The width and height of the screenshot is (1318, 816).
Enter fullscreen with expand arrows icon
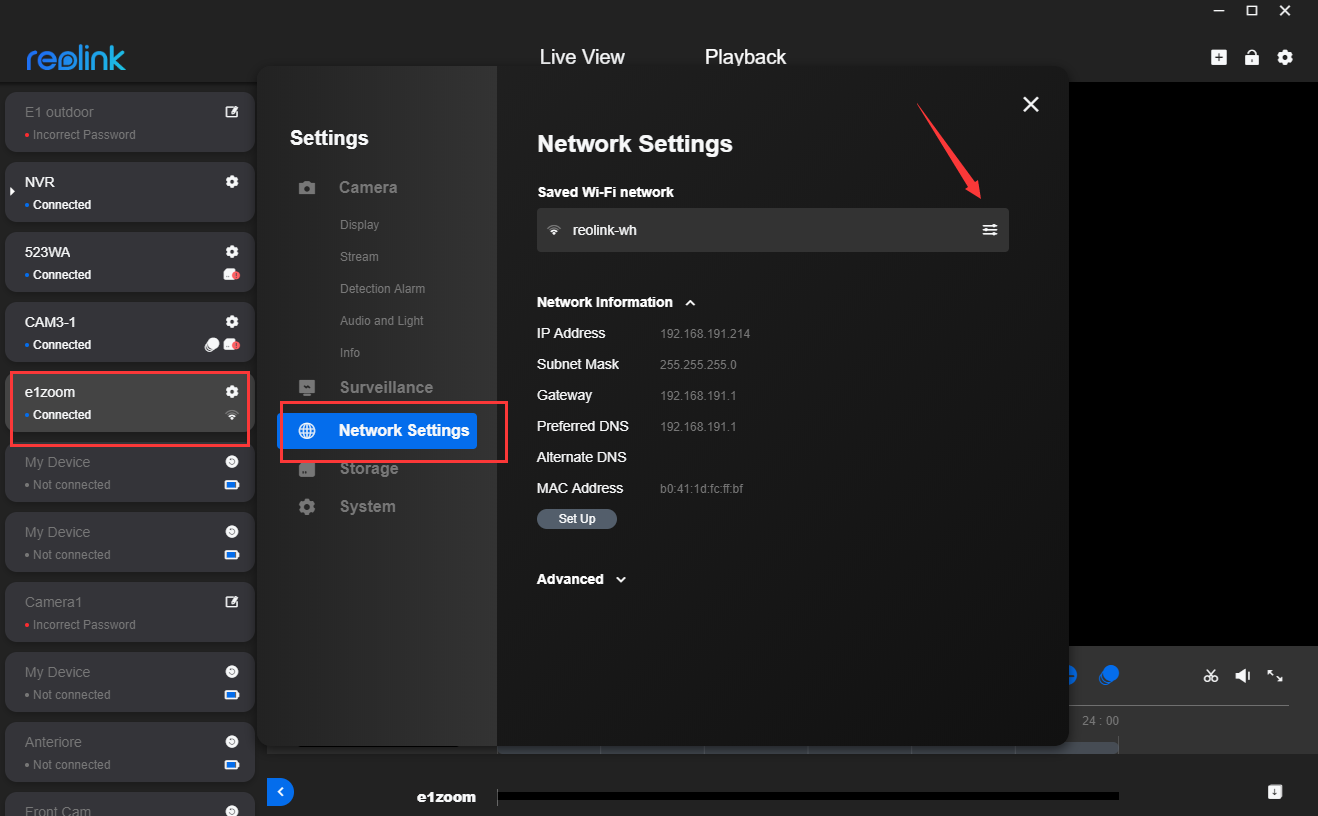click(x=1275, y=676)
